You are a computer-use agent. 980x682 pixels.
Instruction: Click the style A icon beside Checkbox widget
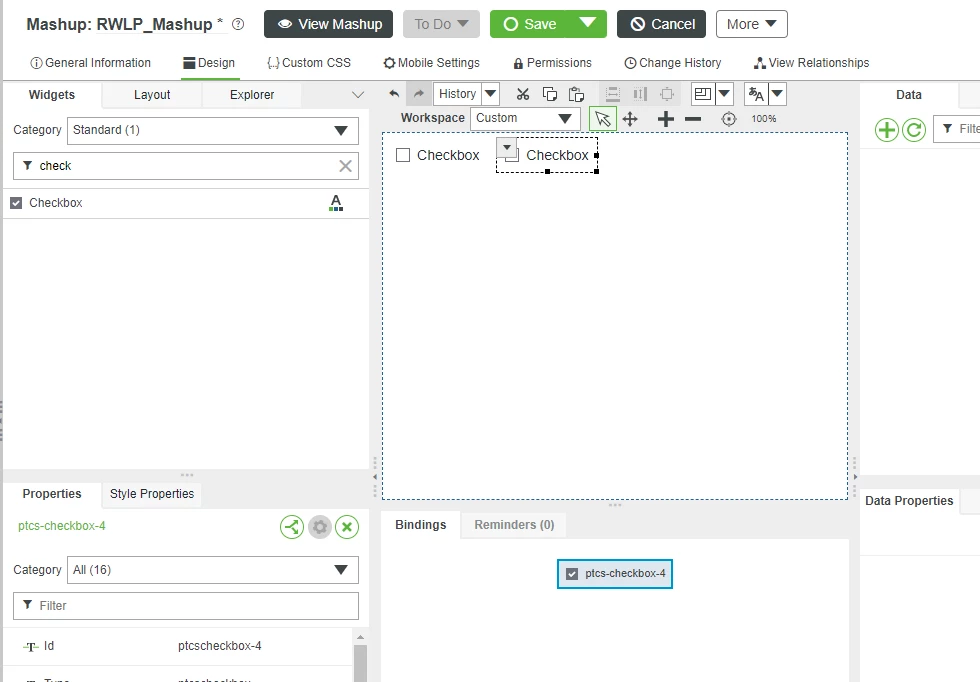point(336,203)
